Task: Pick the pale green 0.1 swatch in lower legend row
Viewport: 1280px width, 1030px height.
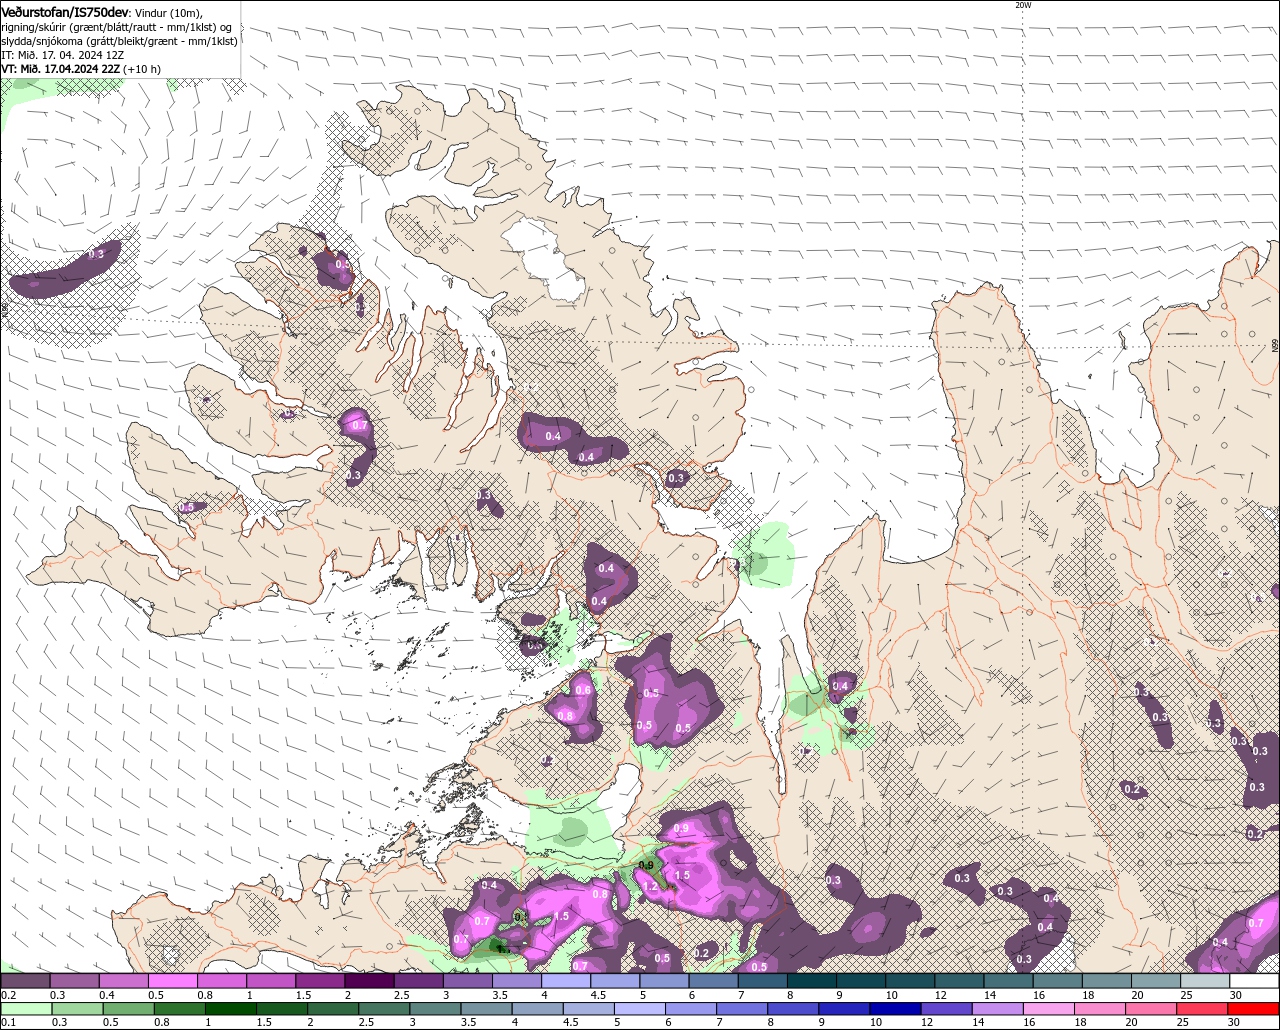Action: tap(25, 1008)
